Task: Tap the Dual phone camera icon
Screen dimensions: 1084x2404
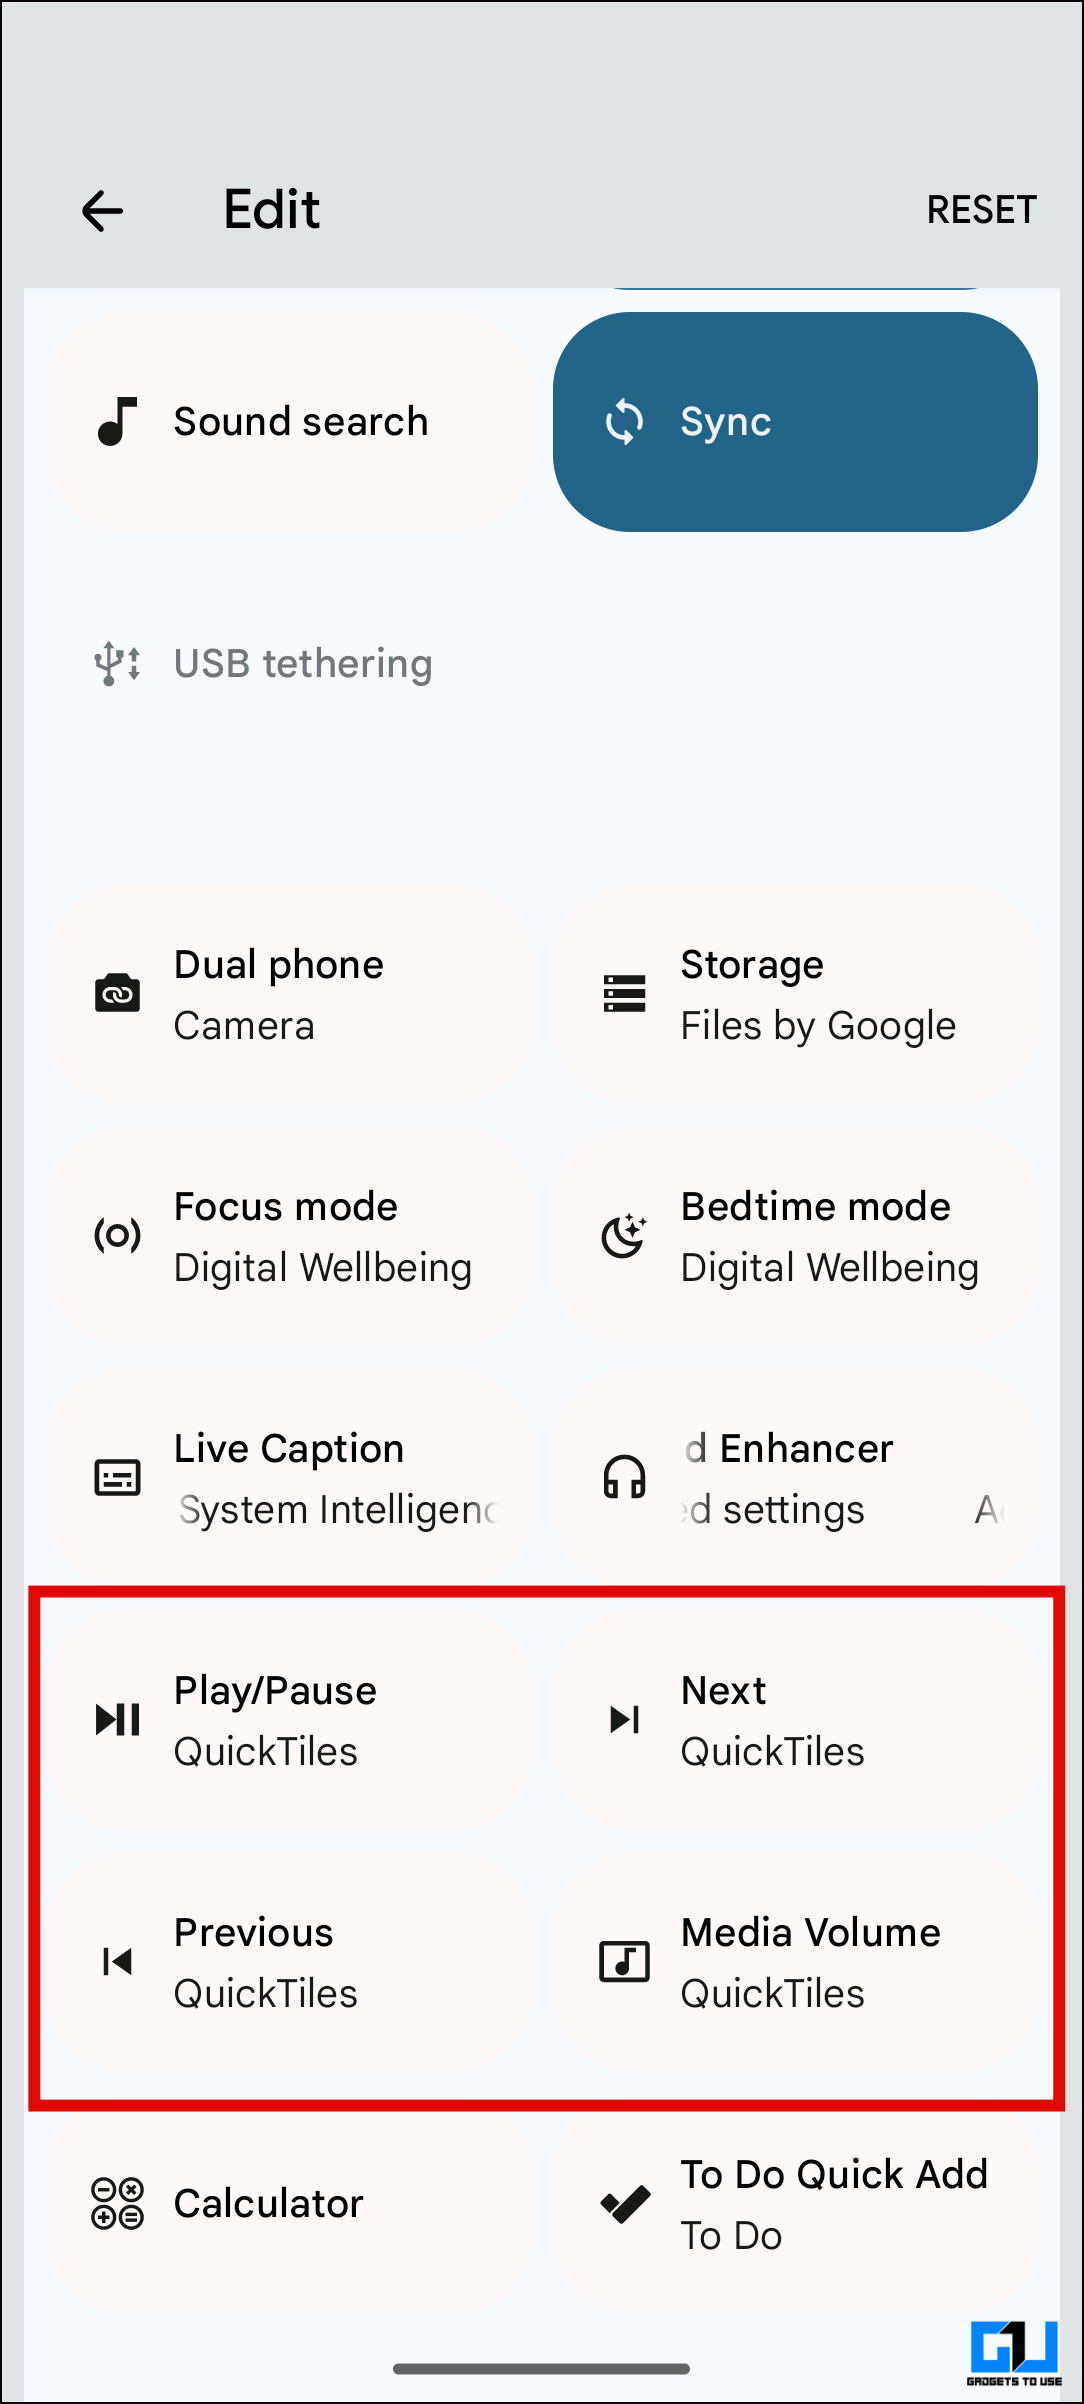Action: click(x=117, y=994)
